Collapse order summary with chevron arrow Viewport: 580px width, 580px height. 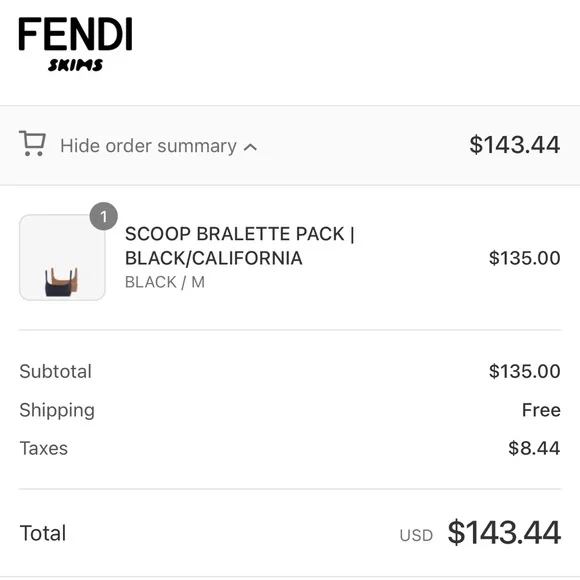point(250,147)
